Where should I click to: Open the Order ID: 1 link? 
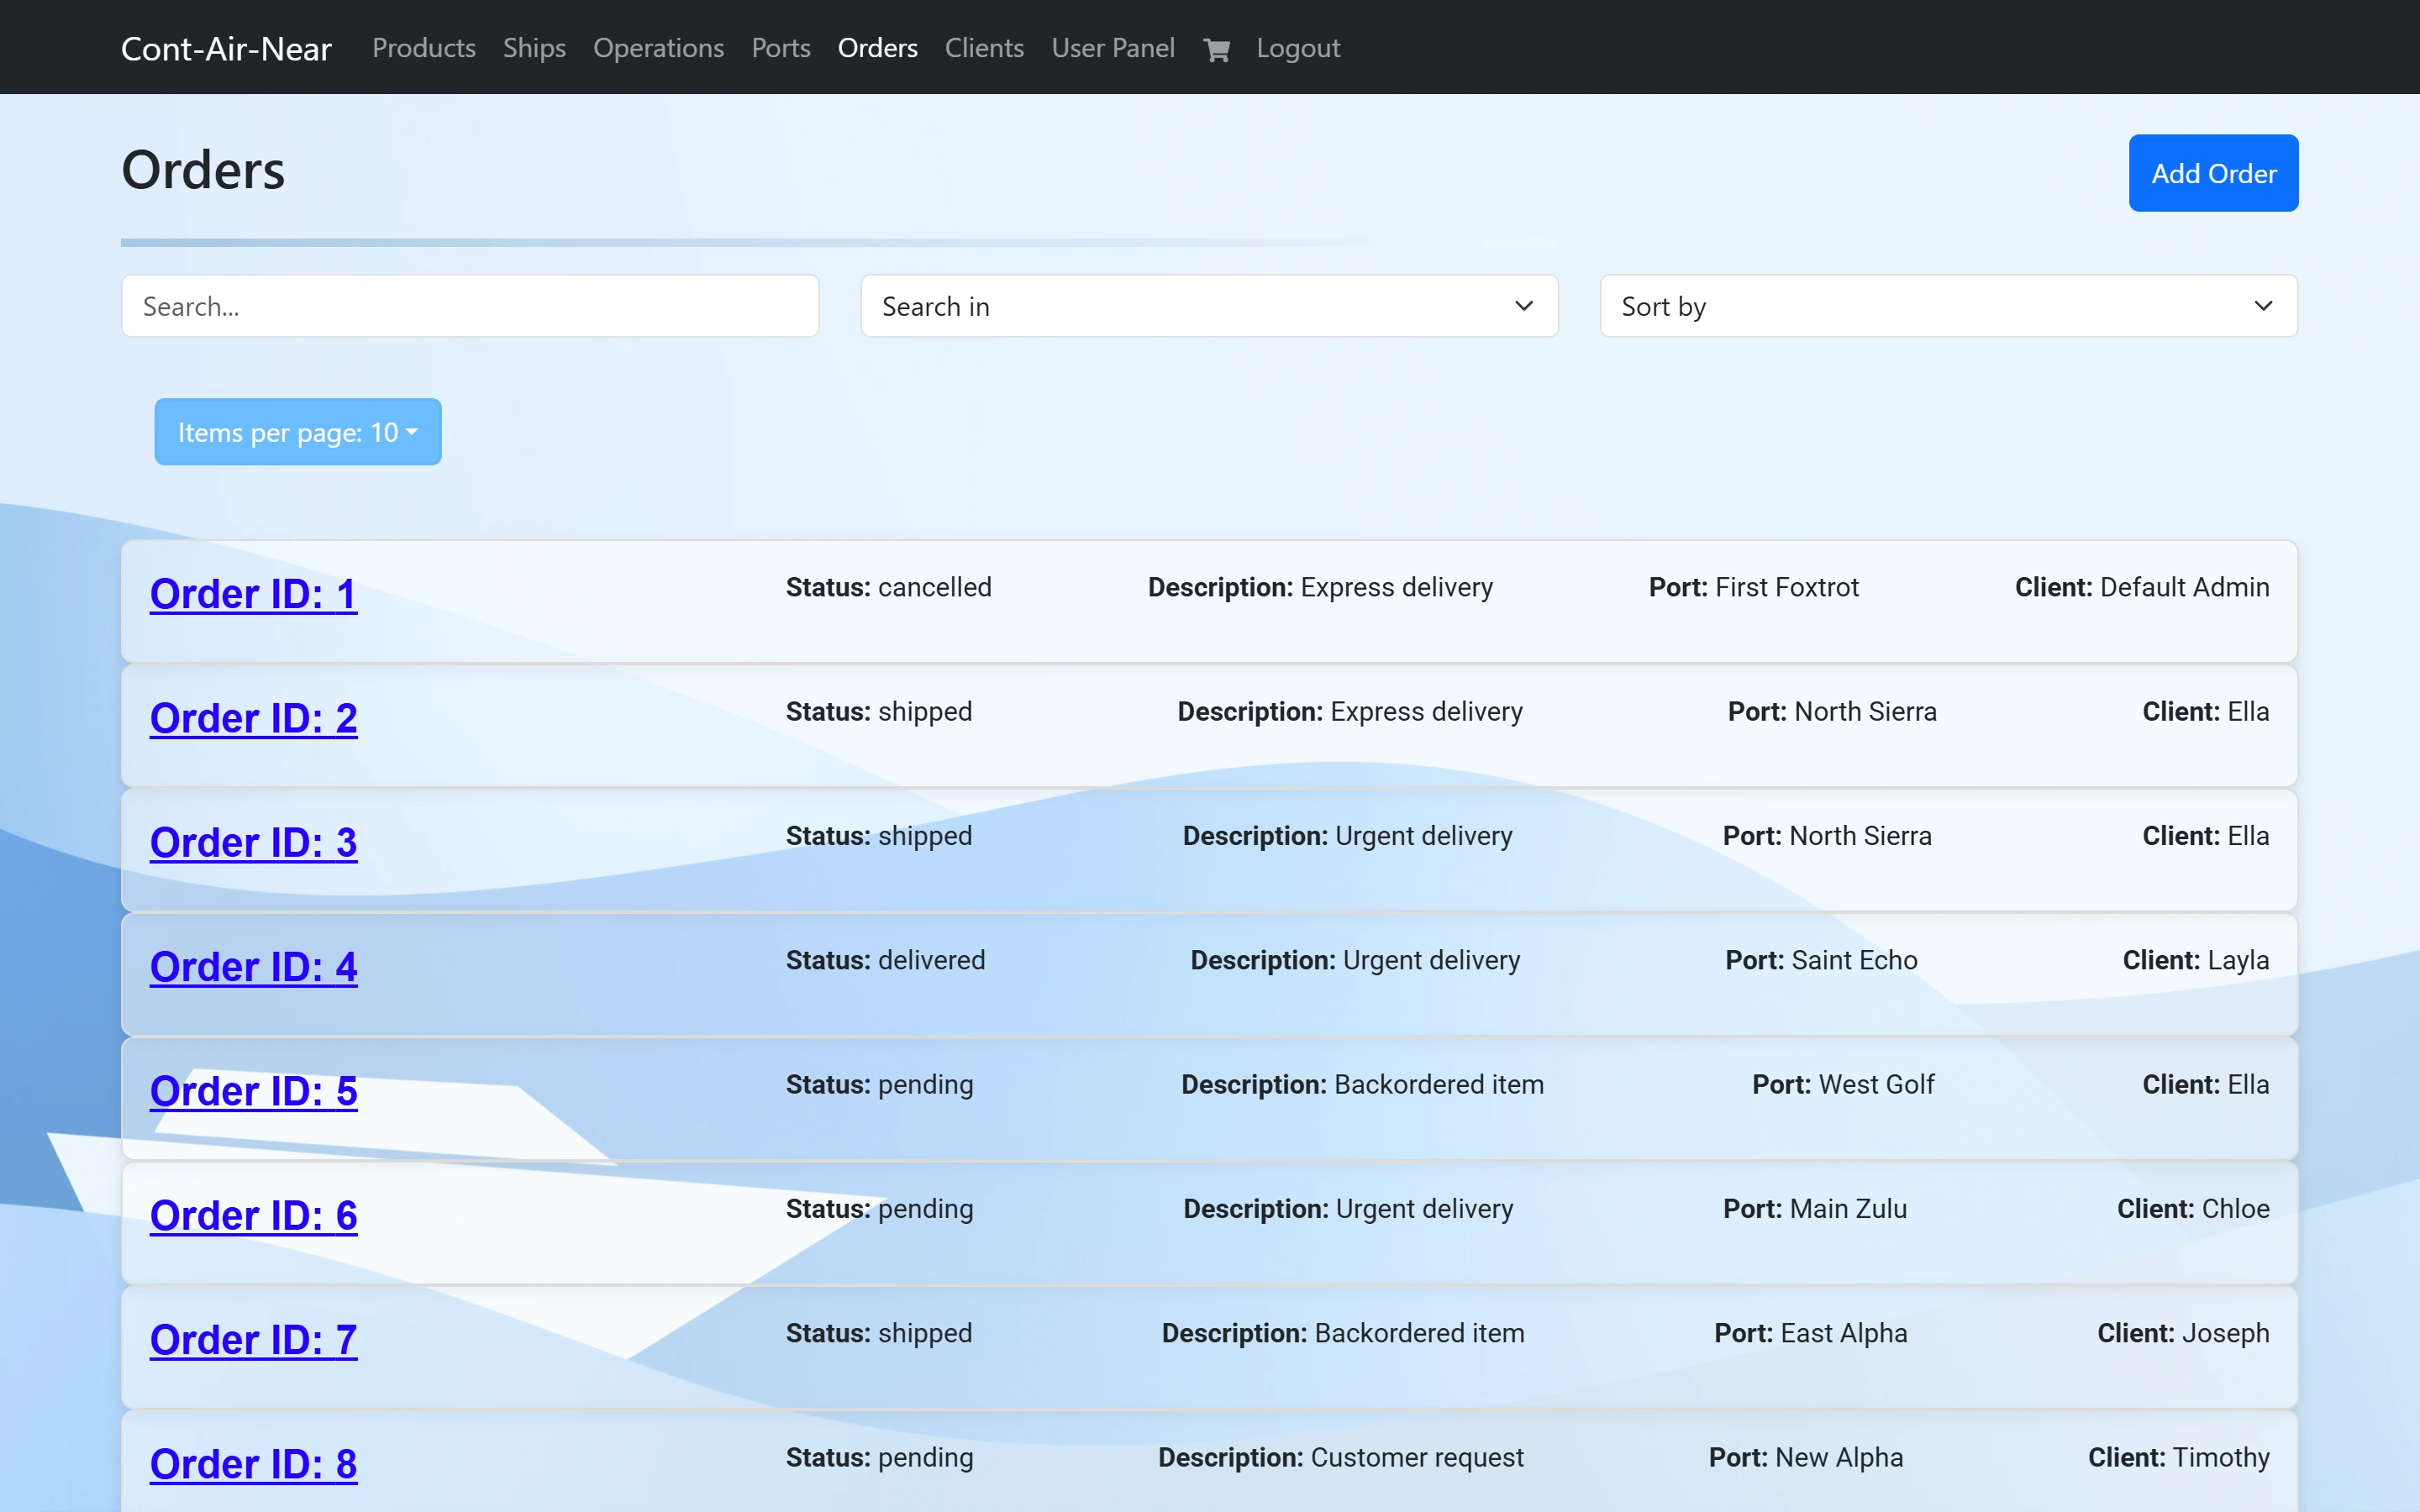tap(253, 594)
